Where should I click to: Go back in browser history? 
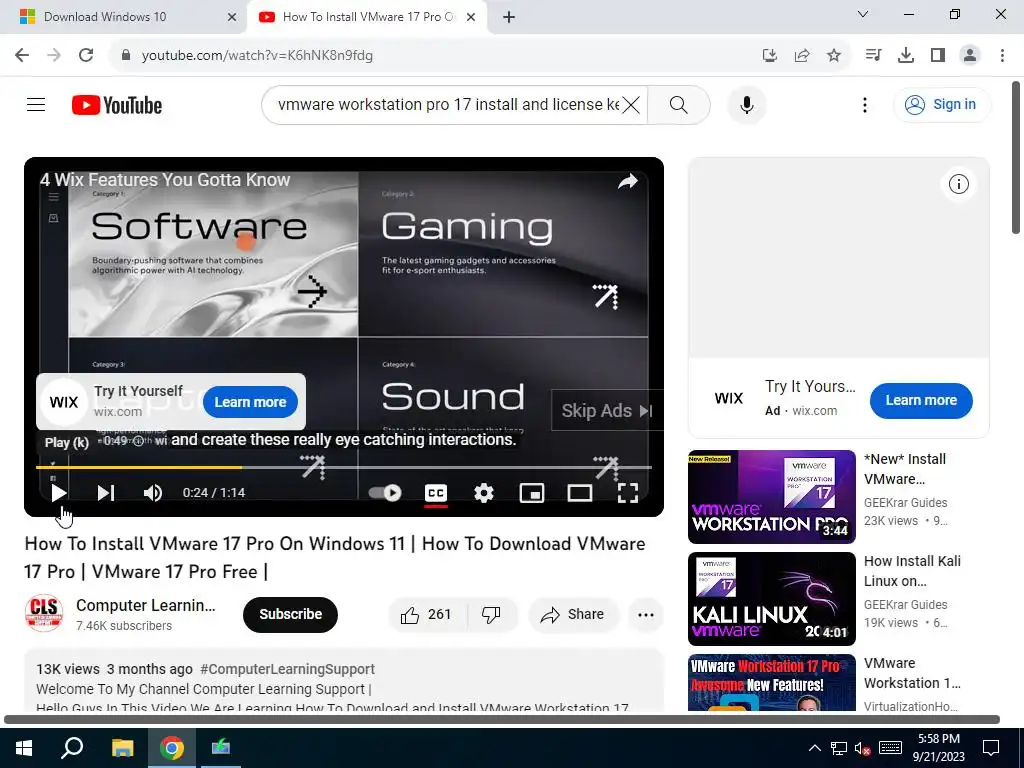(22, 55)
